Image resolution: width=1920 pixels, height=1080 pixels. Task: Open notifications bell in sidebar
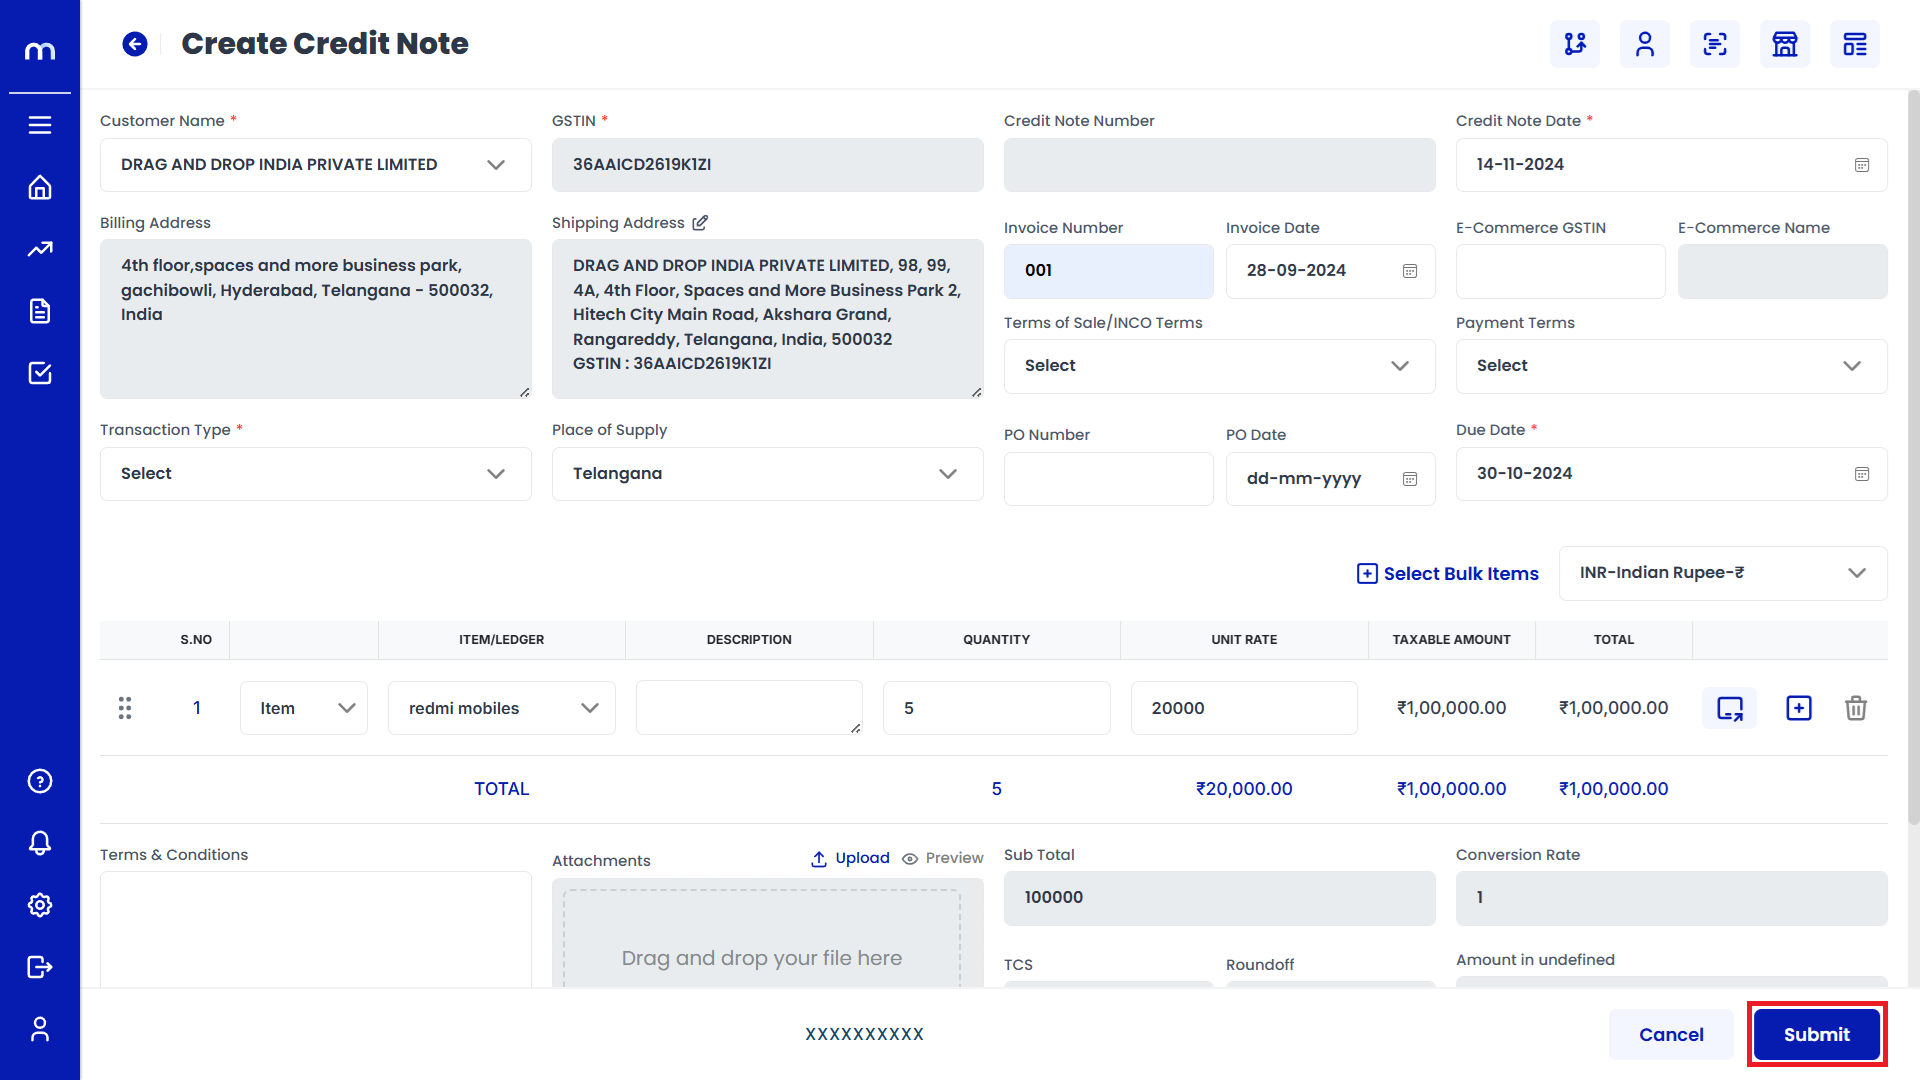click(40, 843)
